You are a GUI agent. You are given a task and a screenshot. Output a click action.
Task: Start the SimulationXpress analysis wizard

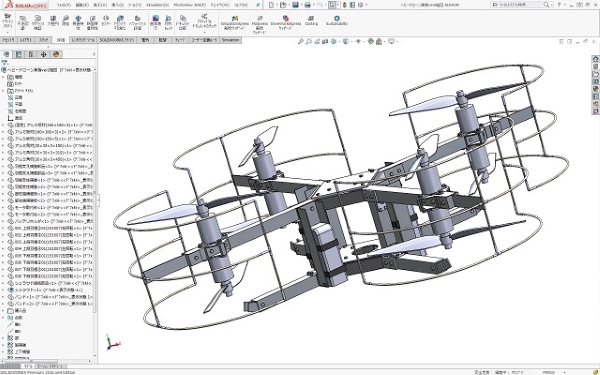[x=235, y=23]
